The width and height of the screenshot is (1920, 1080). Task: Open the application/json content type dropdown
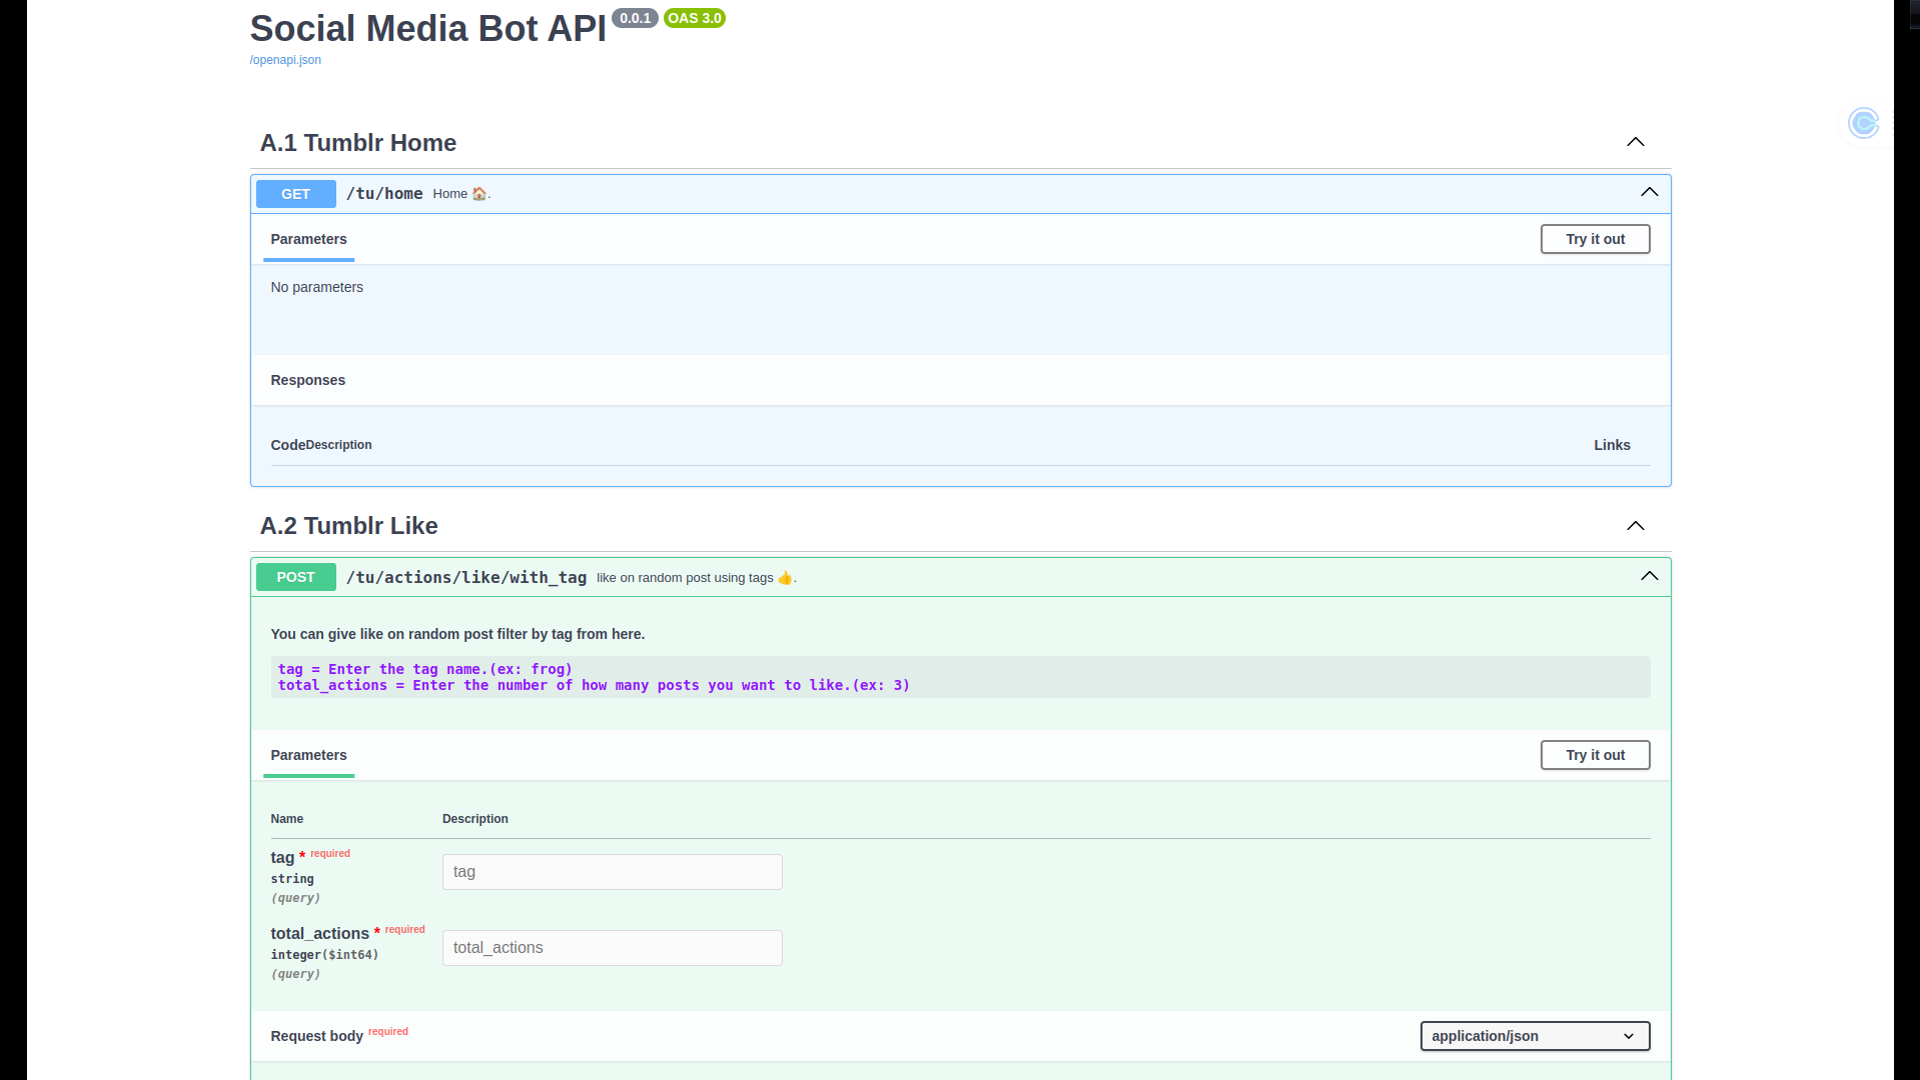[x=1535, y=1036]
